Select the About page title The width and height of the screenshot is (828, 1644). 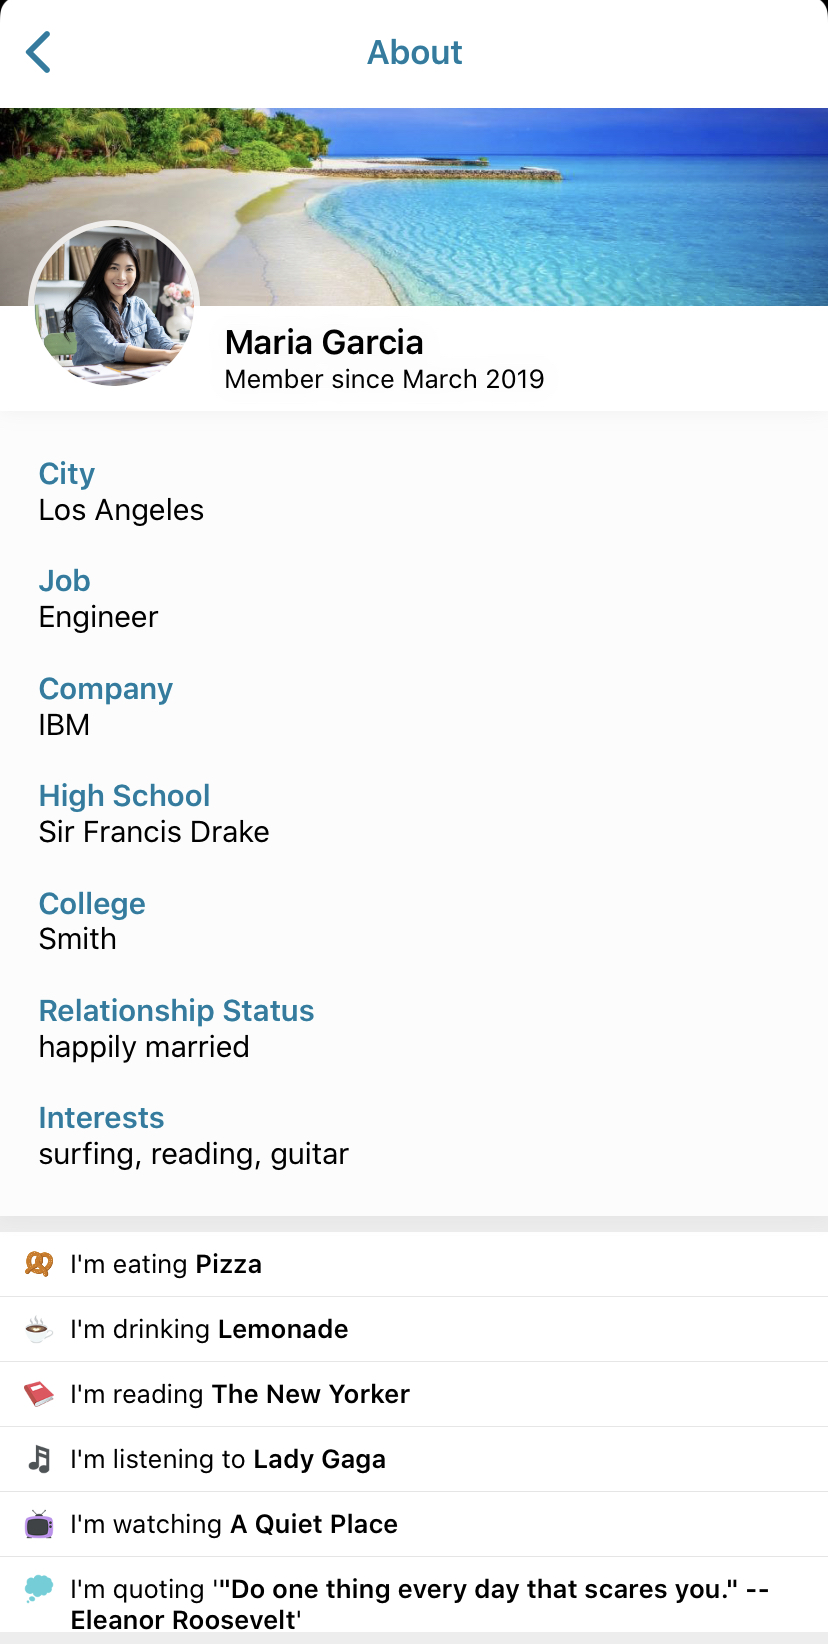414,52
